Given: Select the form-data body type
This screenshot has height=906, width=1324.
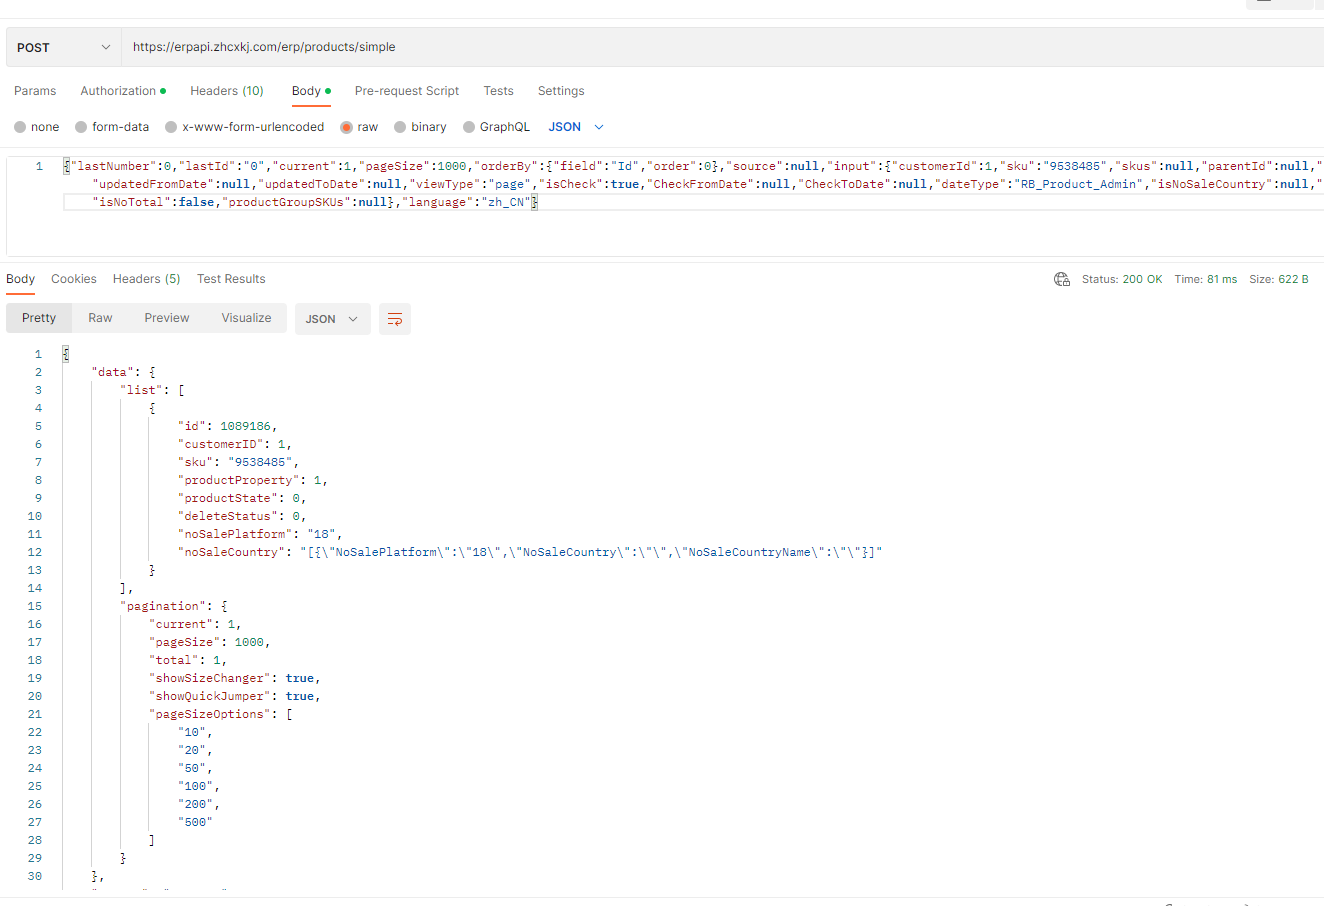Looking at the screenshot, I should [112, 127].
